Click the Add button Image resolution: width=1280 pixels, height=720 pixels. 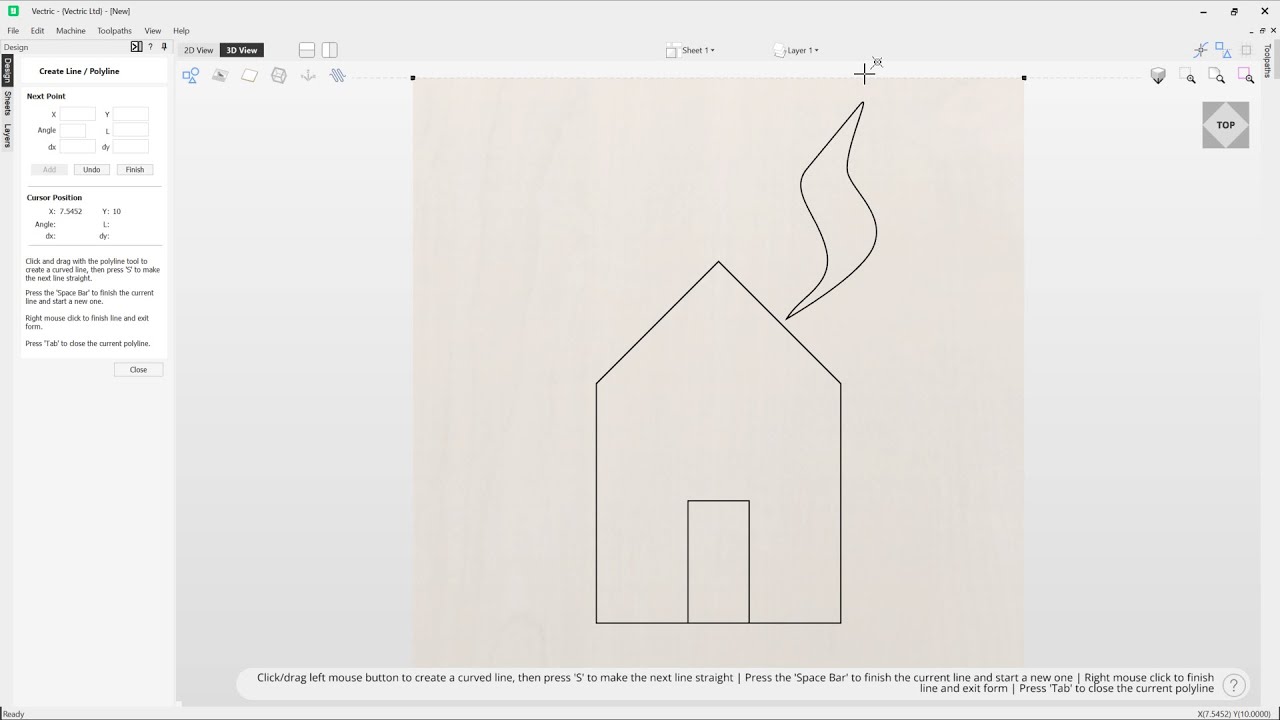(x=49, y=170)
